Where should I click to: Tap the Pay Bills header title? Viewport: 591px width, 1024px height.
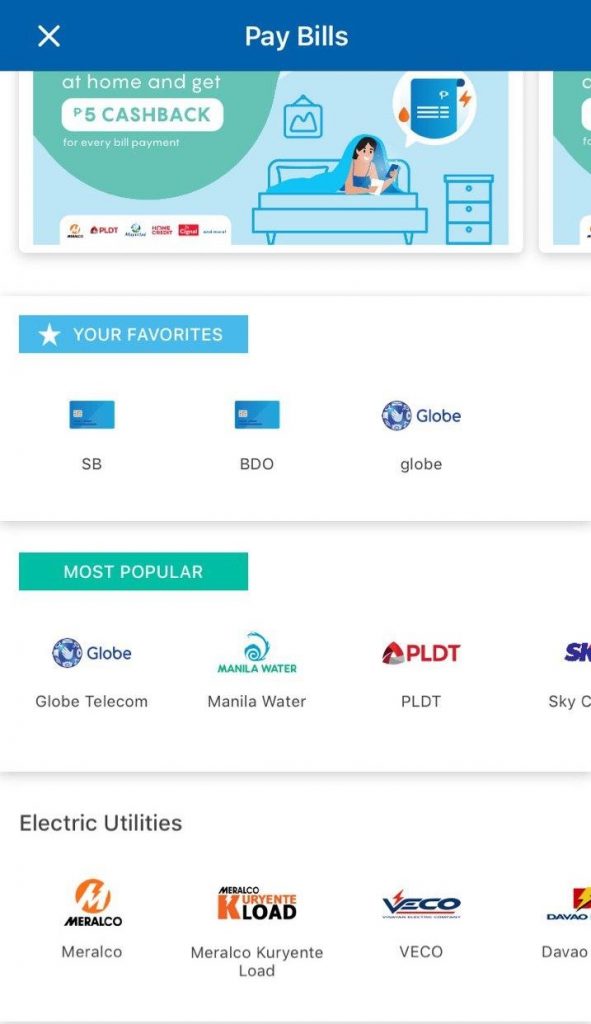[296, 37]
